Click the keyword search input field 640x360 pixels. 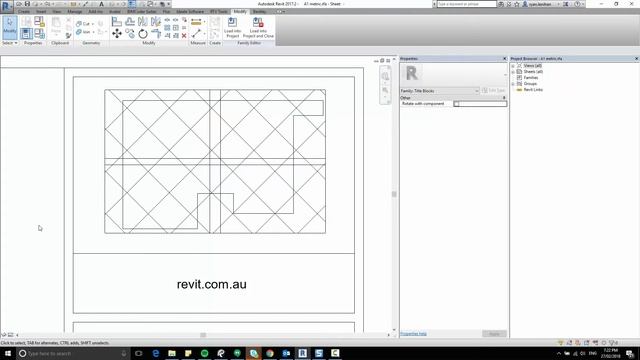[467, 4]
